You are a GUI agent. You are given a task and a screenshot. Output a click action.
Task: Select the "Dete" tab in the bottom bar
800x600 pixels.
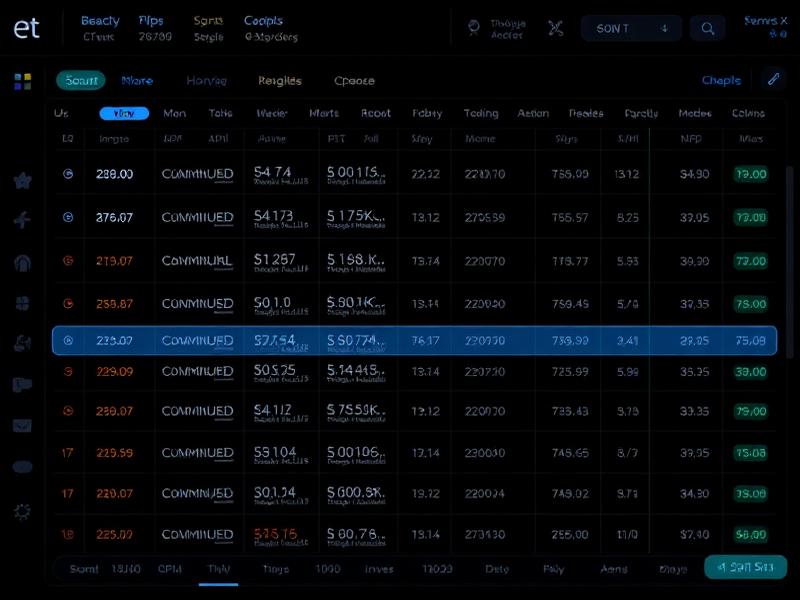pos(497,569)
